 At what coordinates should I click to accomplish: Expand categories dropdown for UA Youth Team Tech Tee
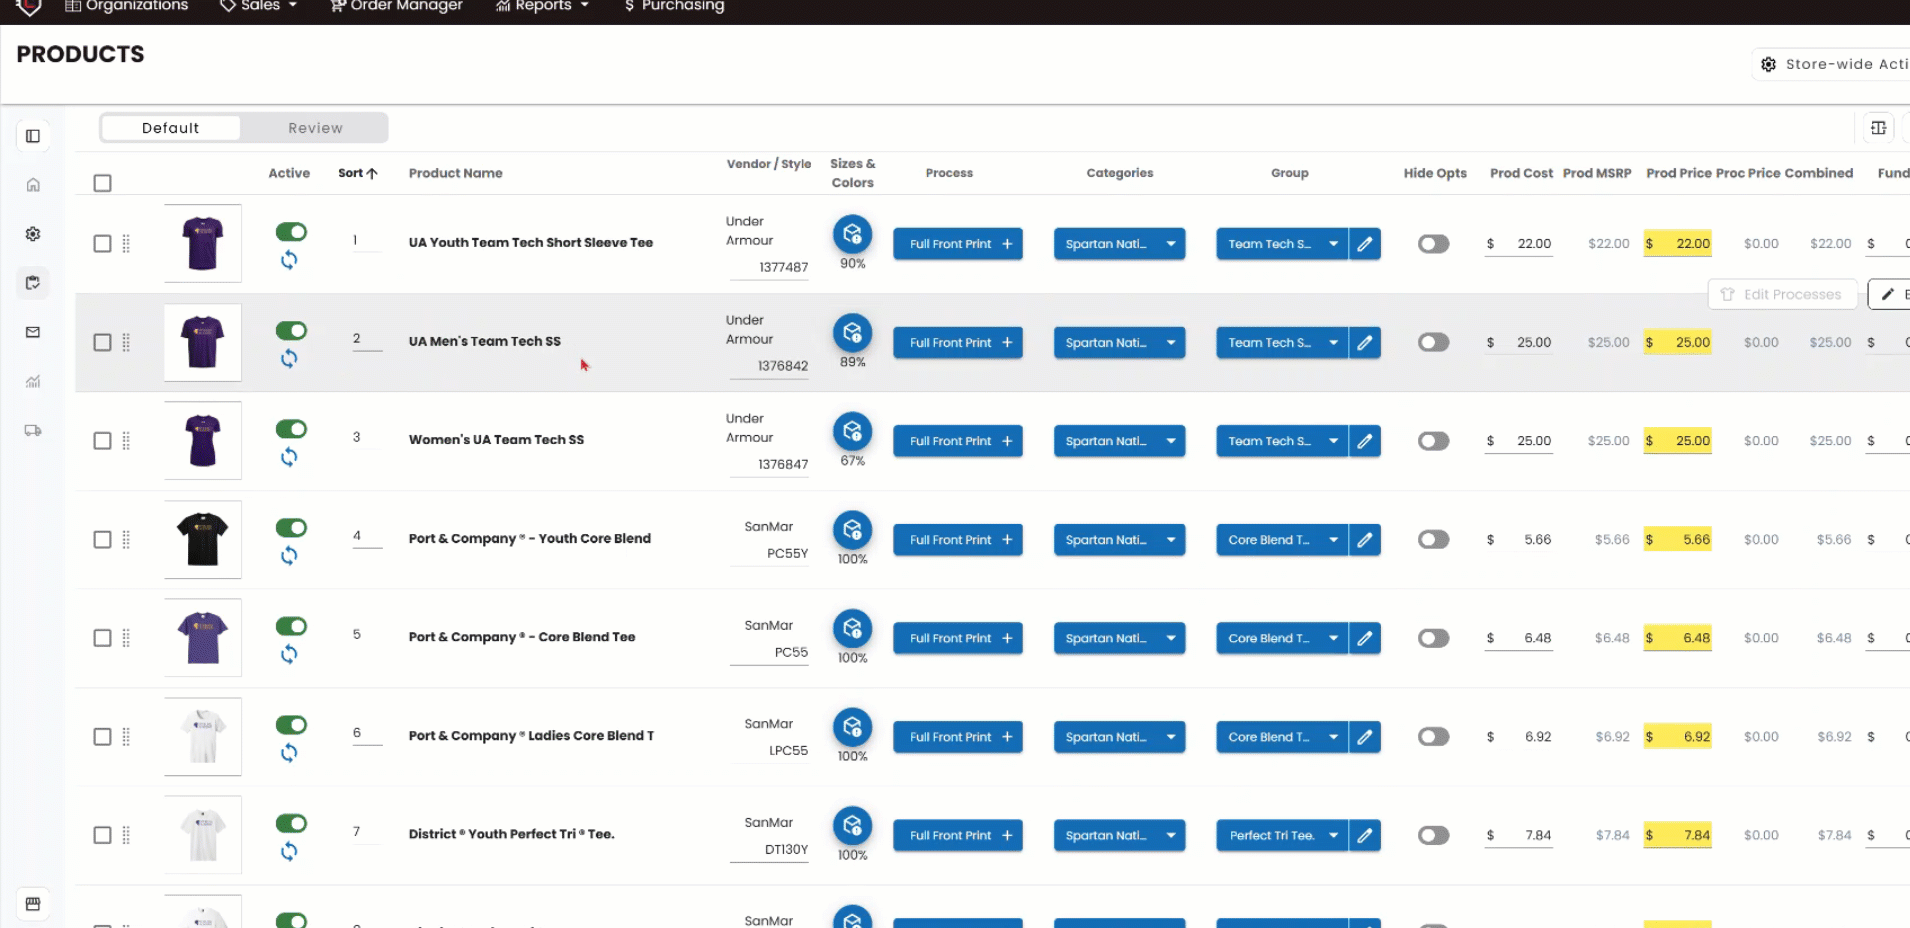pyautogui.click(x=1170, y=244)
